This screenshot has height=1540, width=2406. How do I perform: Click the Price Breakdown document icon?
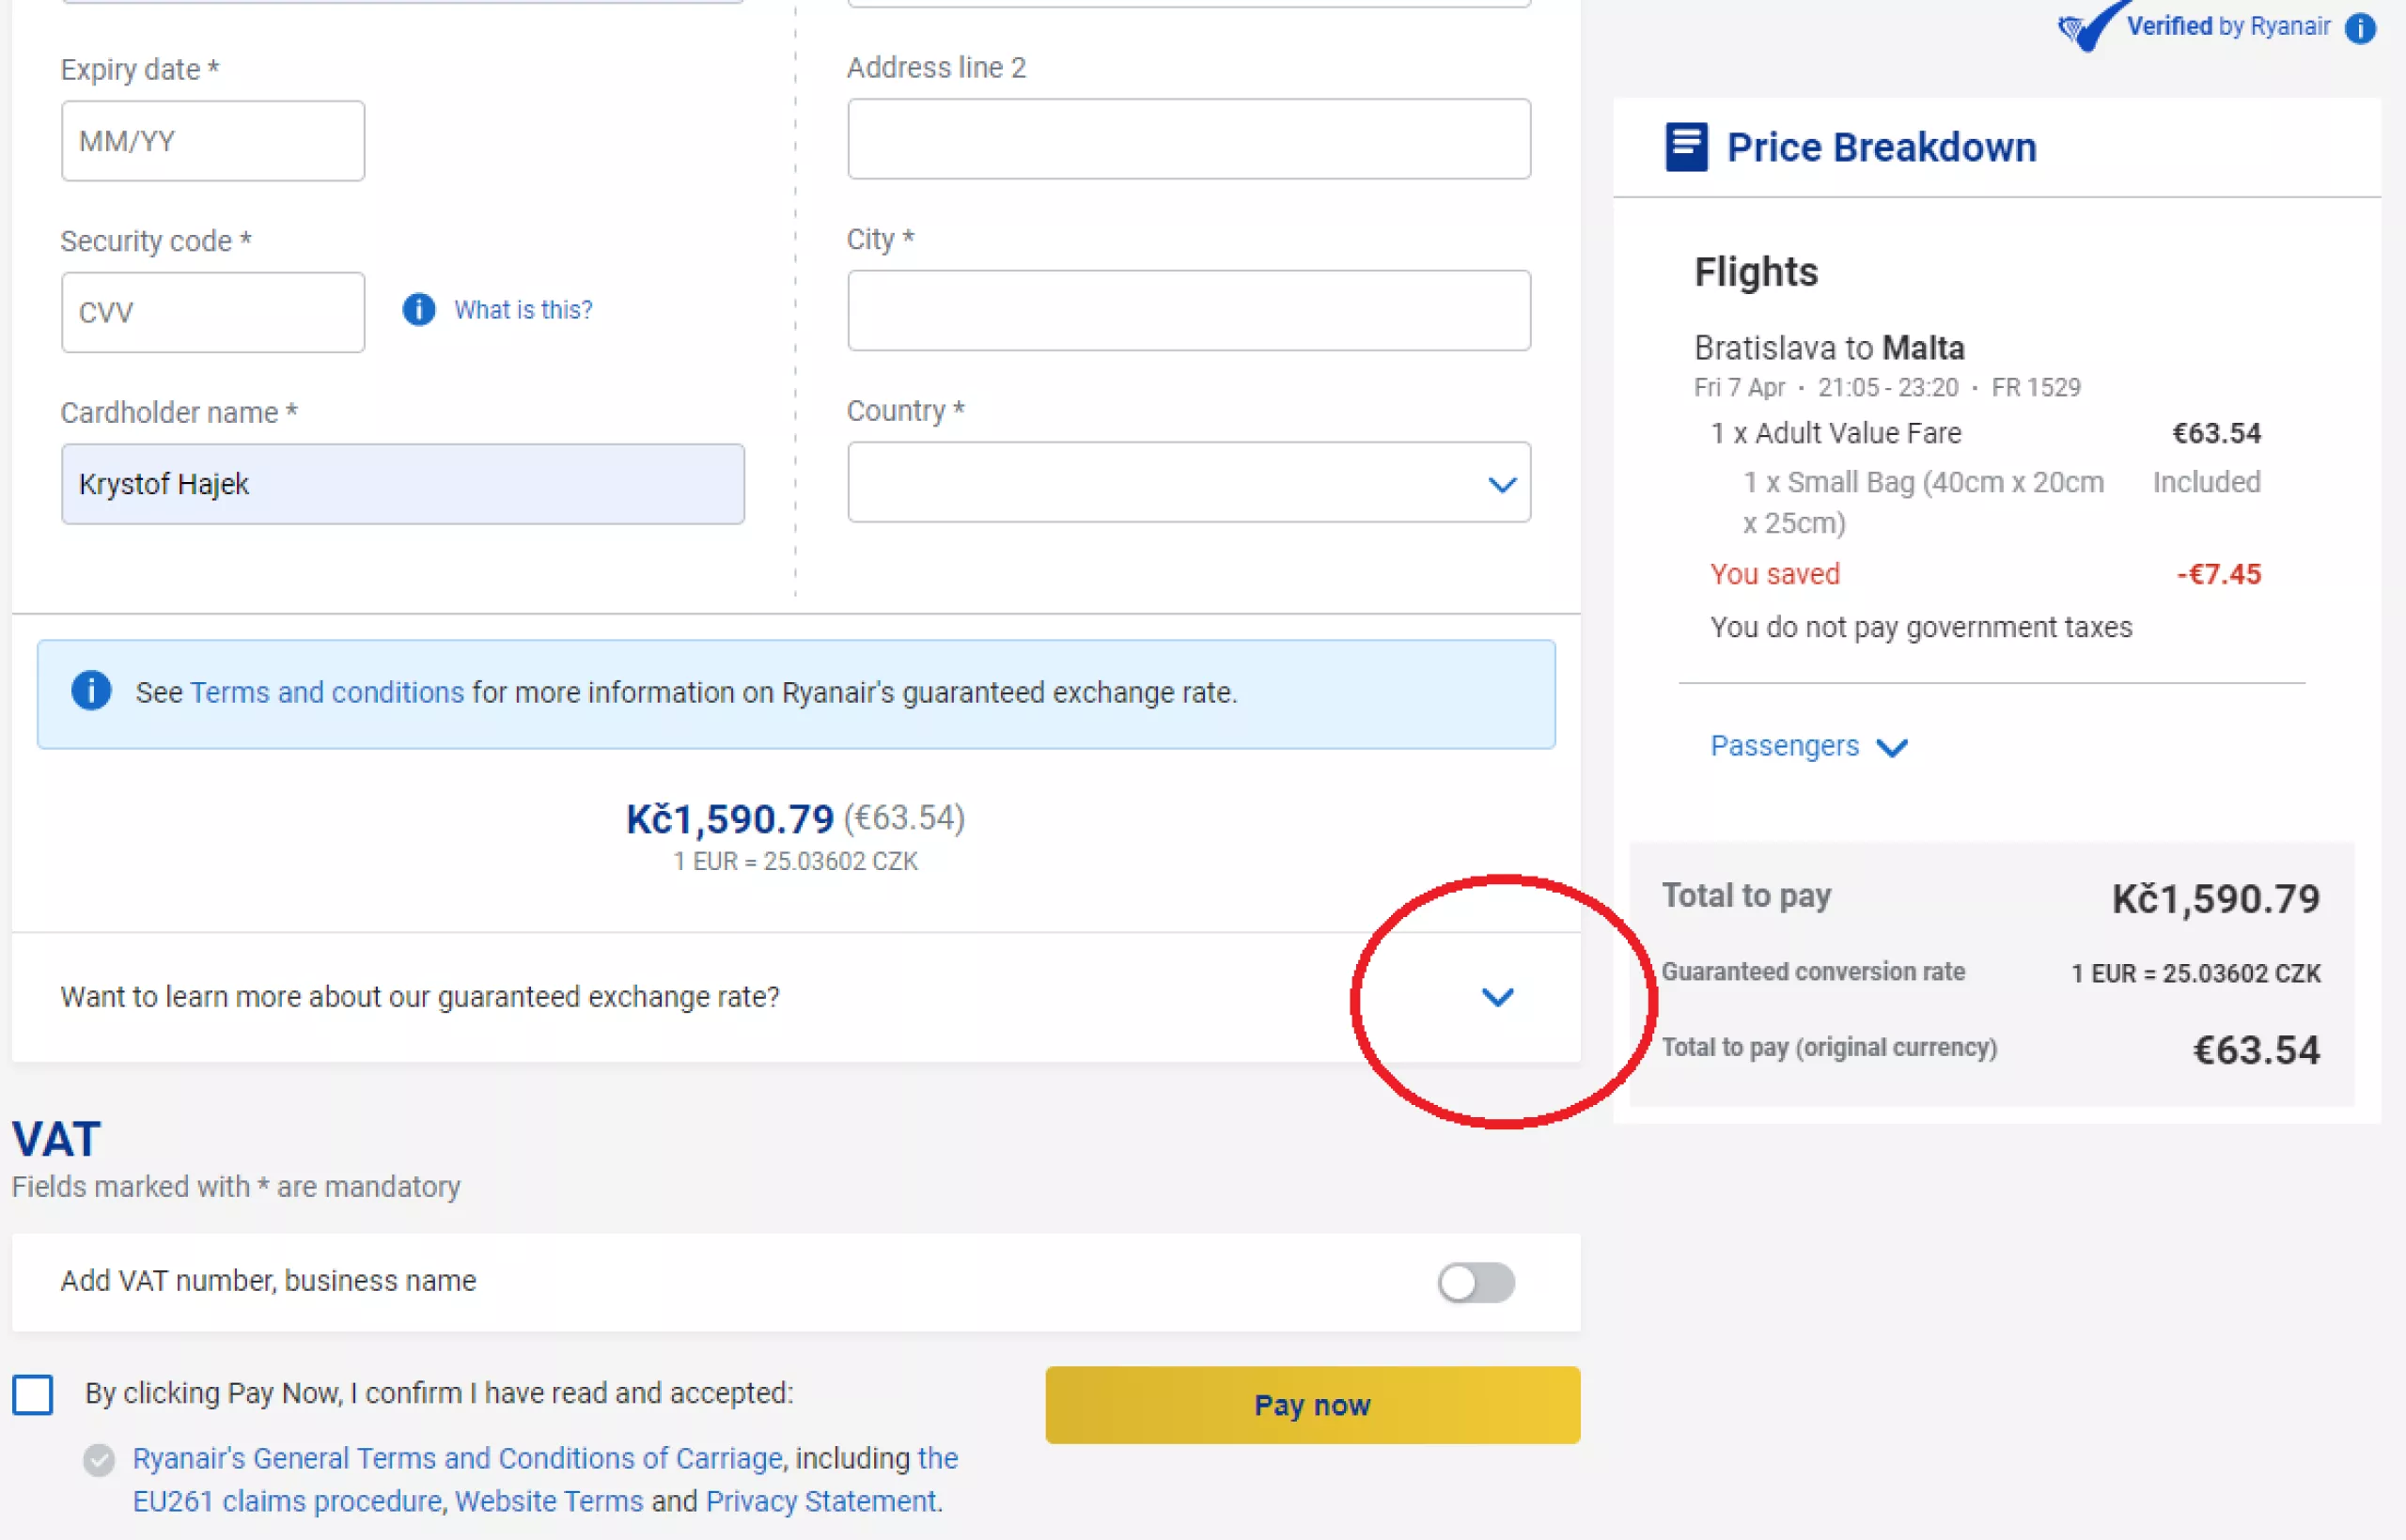click(x=1686, y=147)
